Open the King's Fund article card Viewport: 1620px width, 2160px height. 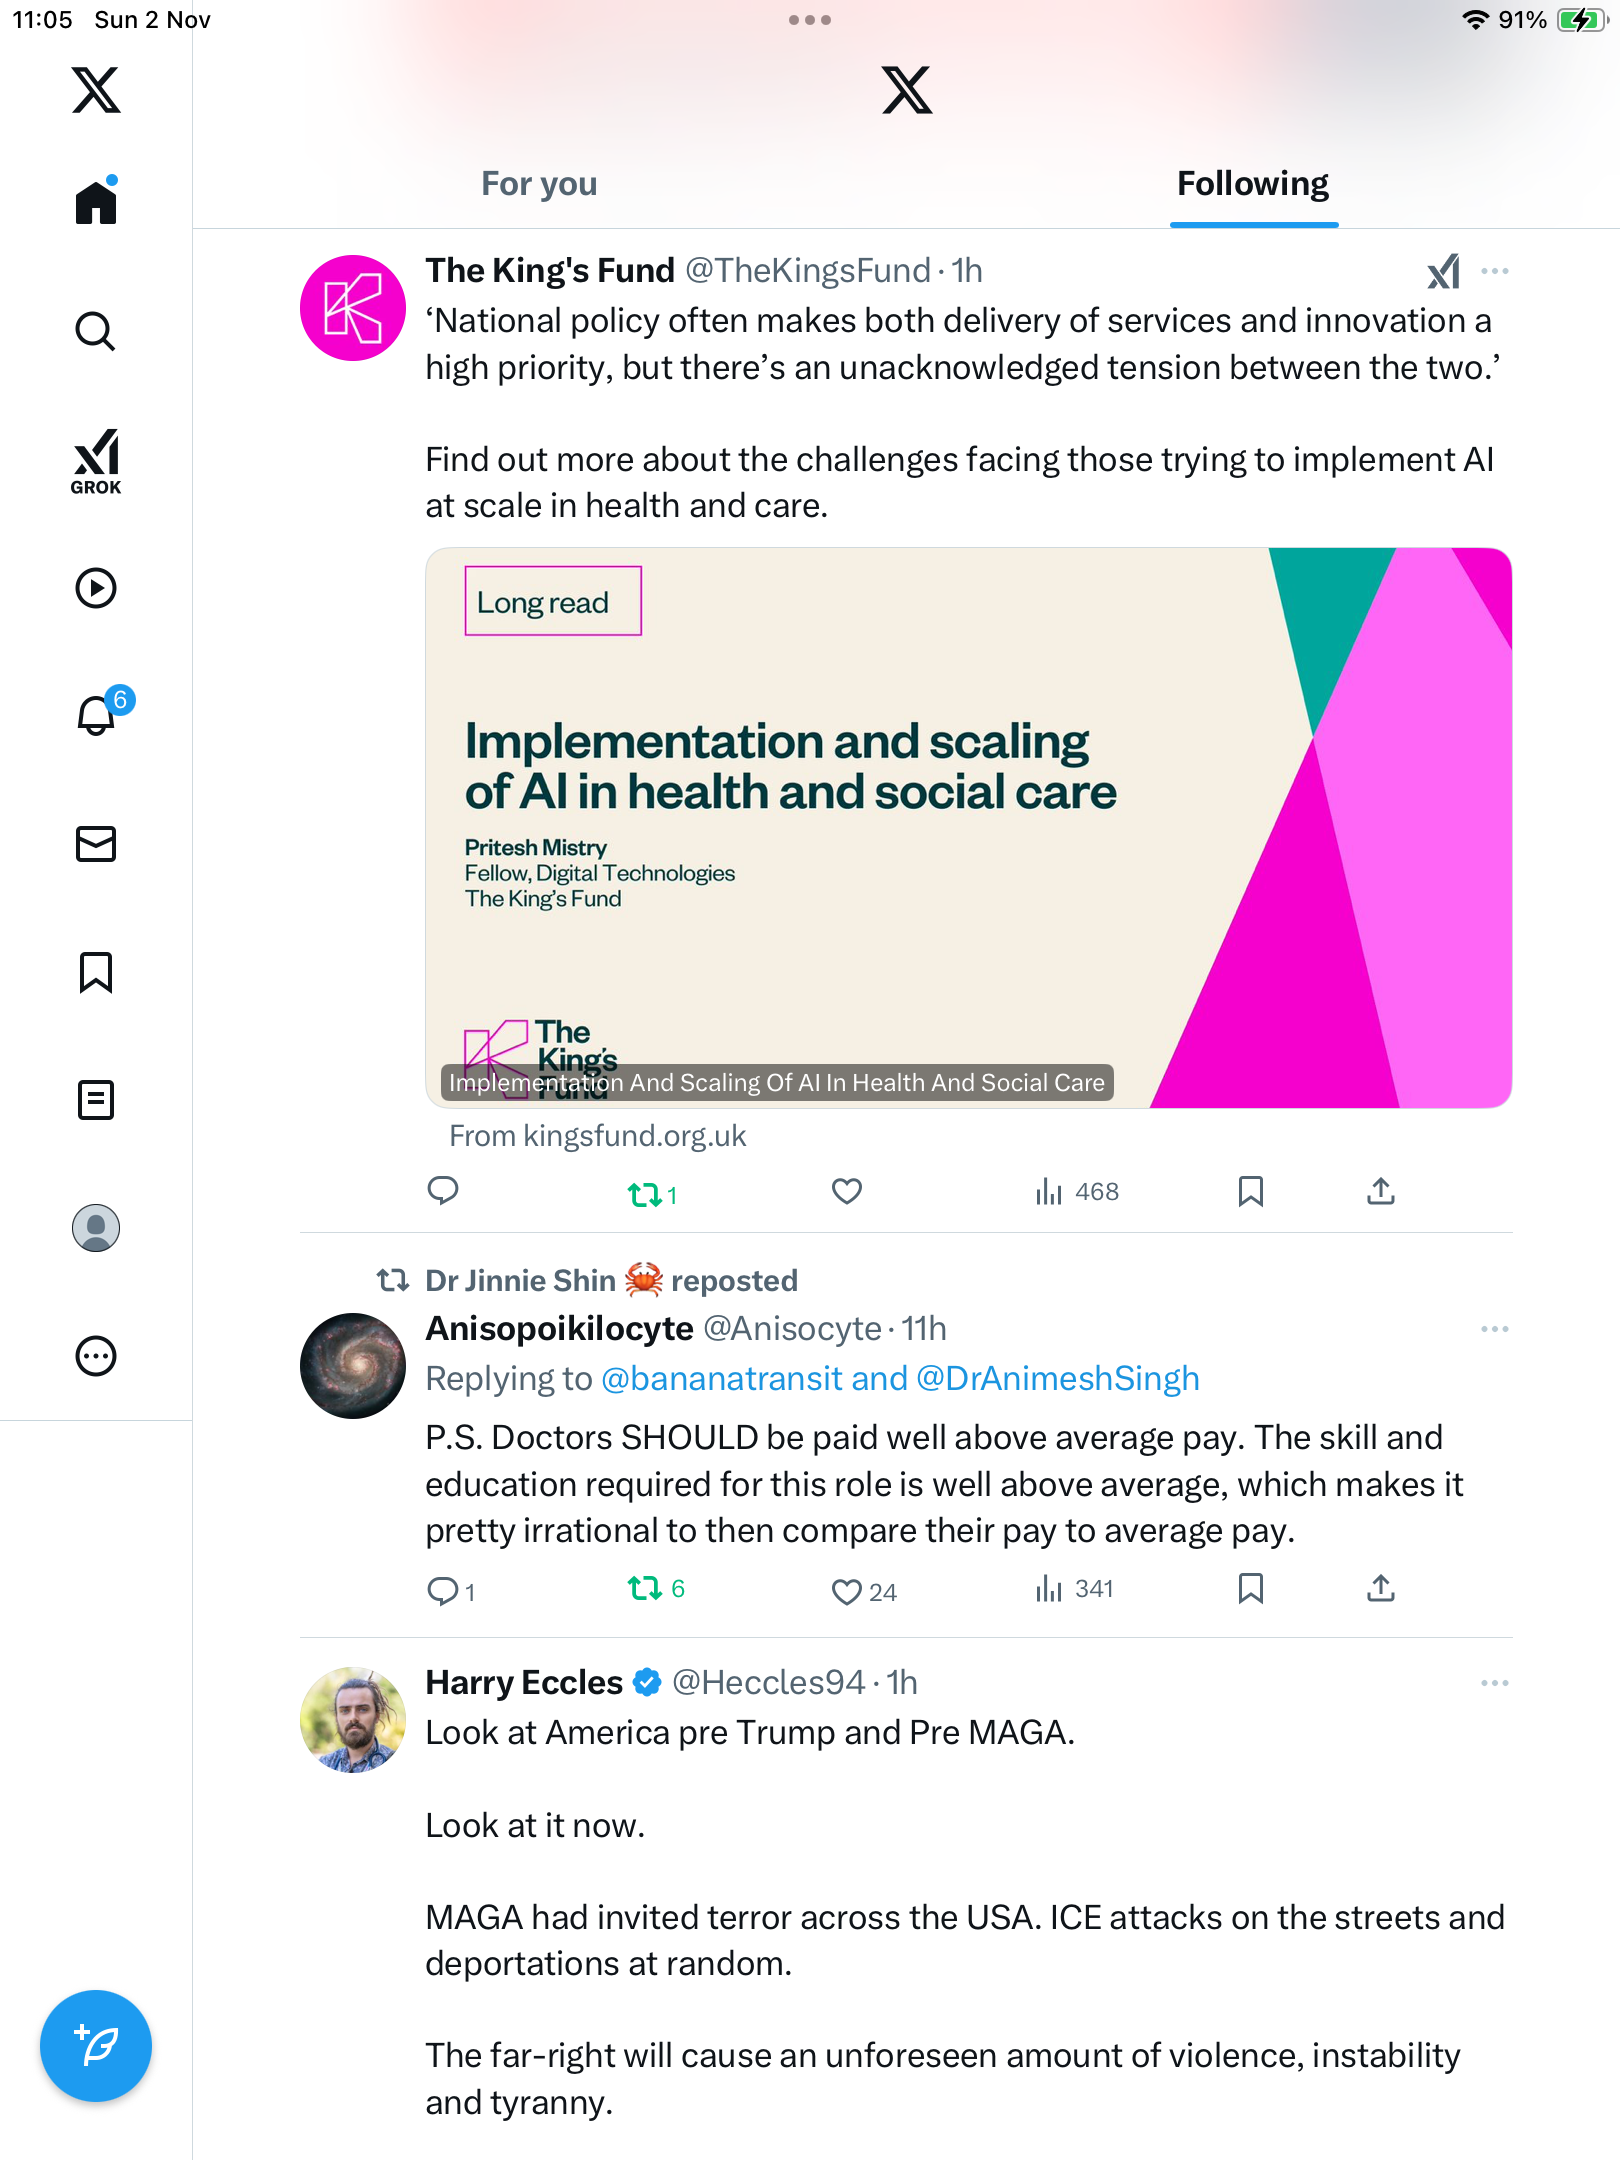point(967,828)
